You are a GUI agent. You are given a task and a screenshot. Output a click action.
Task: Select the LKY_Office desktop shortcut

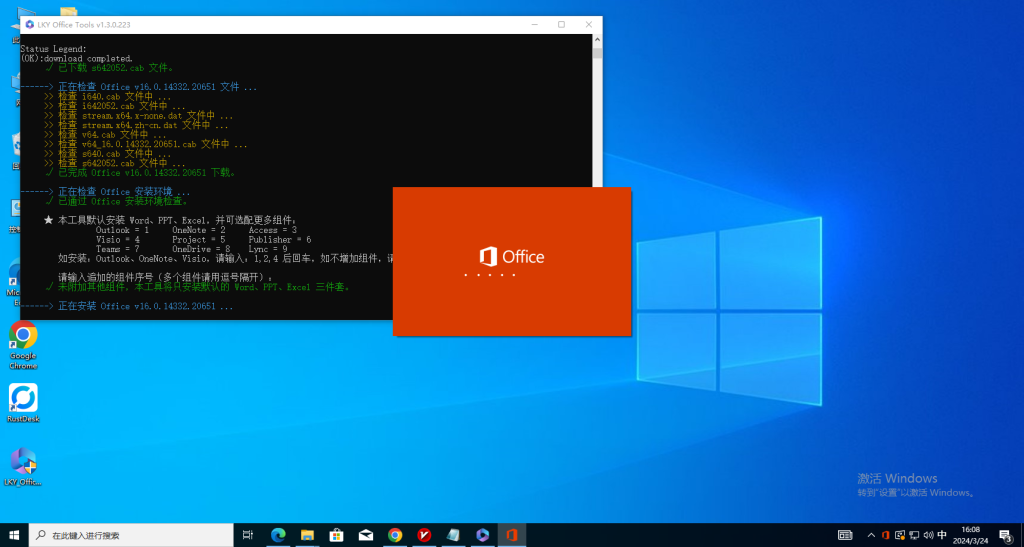(23, 467)
